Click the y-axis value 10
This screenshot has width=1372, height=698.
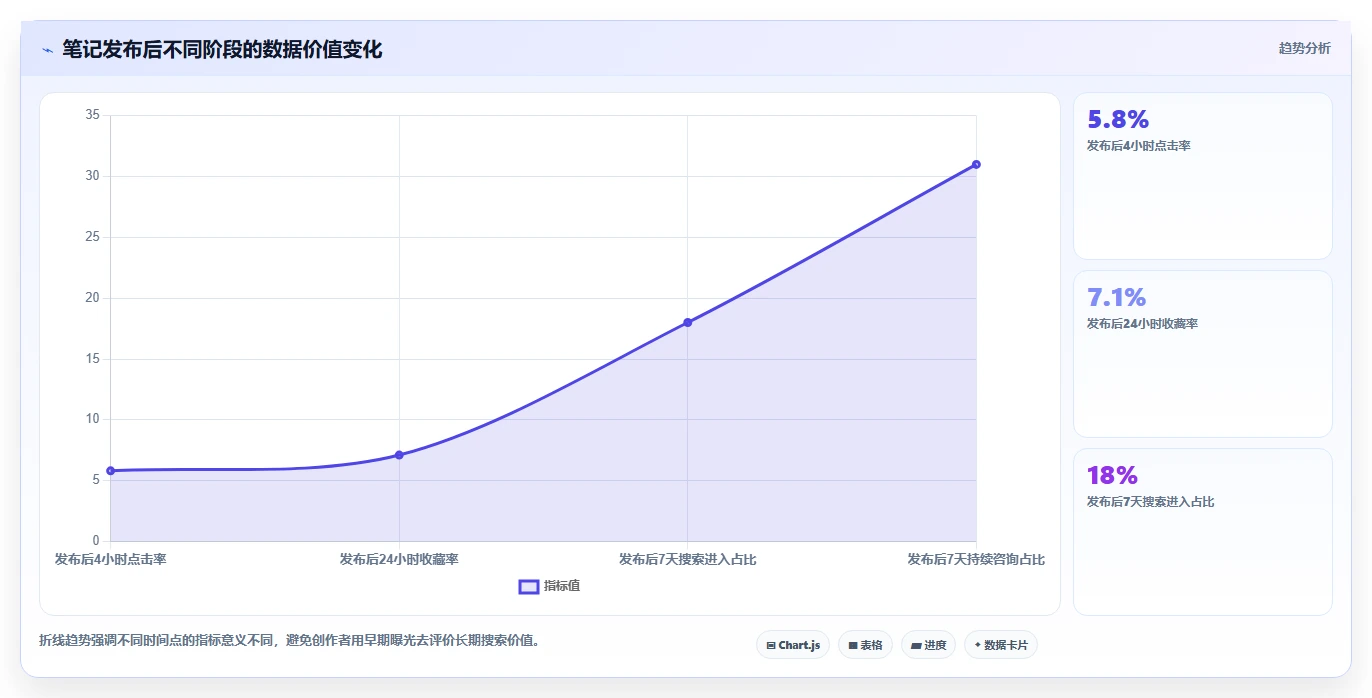point(92,419)
